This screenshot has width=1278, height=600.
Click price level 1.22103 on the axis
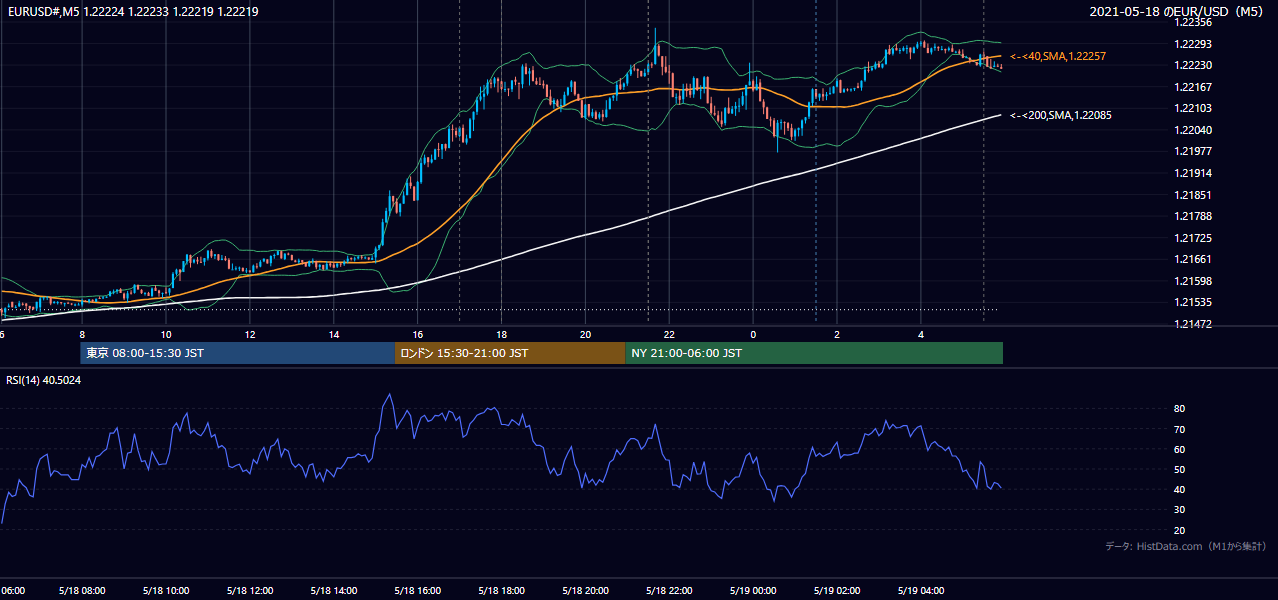(x=1193, y=108)
